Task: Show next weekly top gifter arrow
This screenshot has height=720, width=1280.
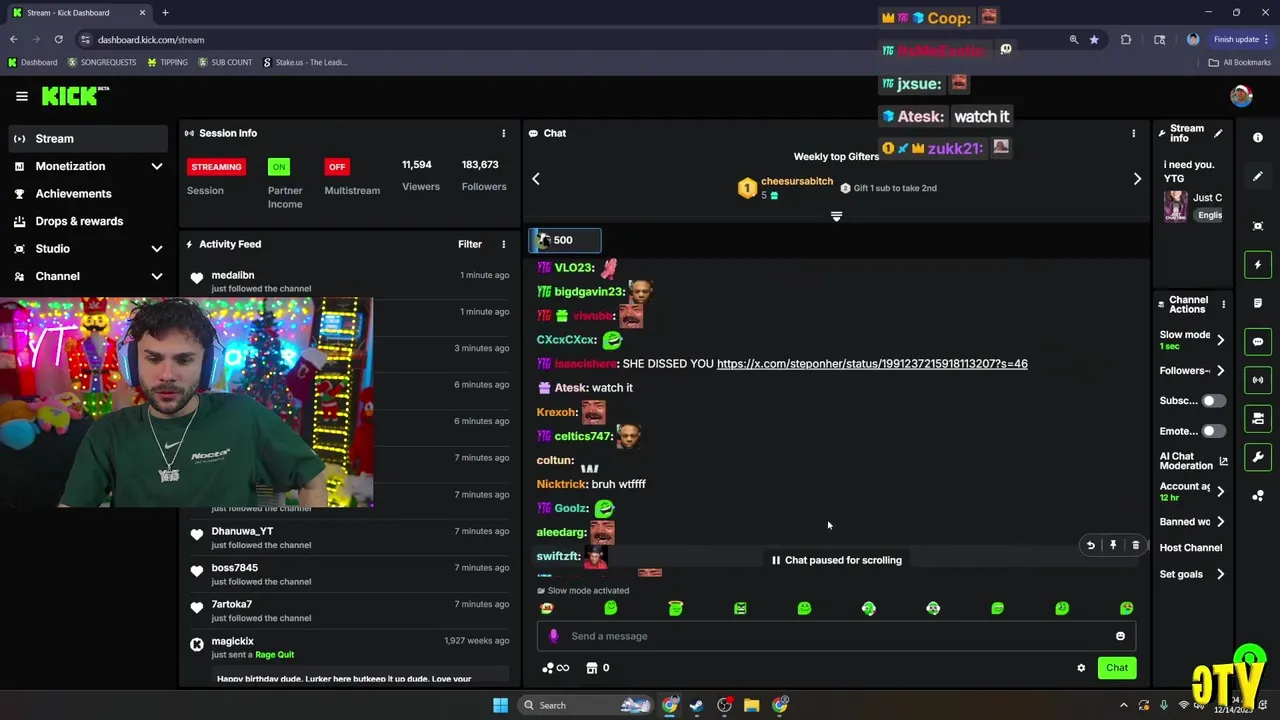Action: pyautogui.click(x=1136, y=179)
